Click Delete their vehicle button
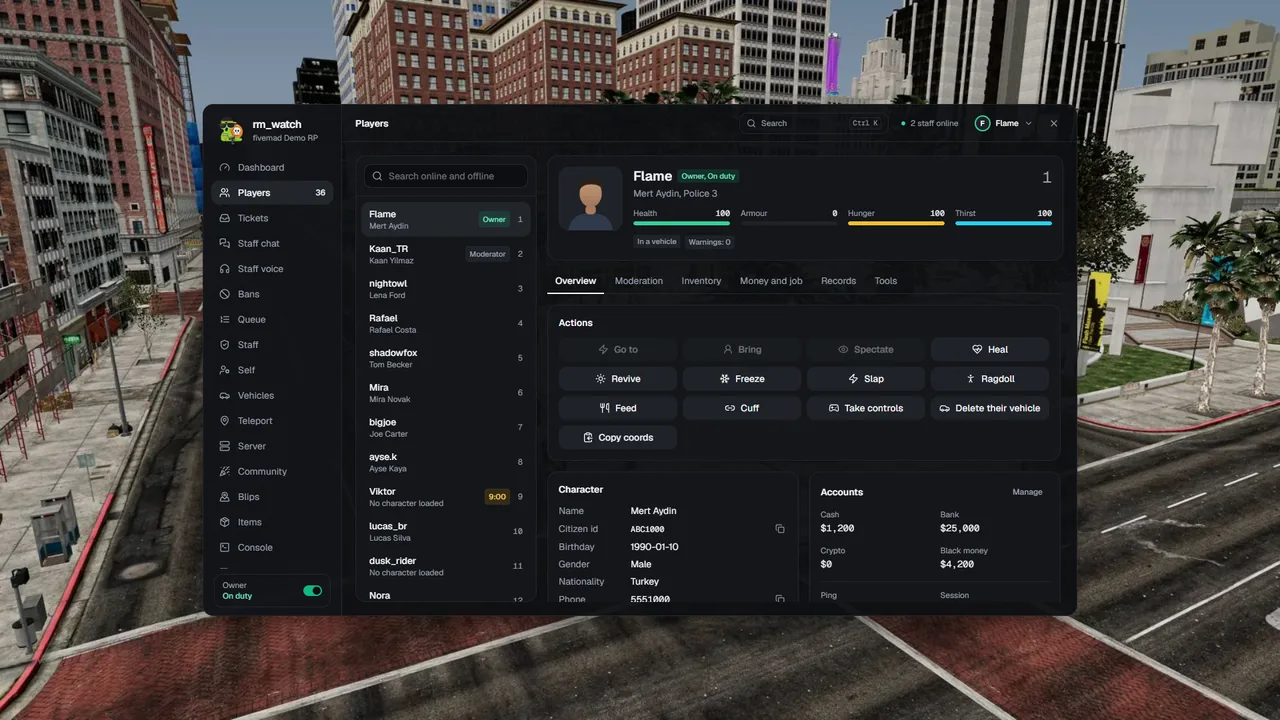The height and width of the screenshot is (720, 1280). tap(990, 408)
